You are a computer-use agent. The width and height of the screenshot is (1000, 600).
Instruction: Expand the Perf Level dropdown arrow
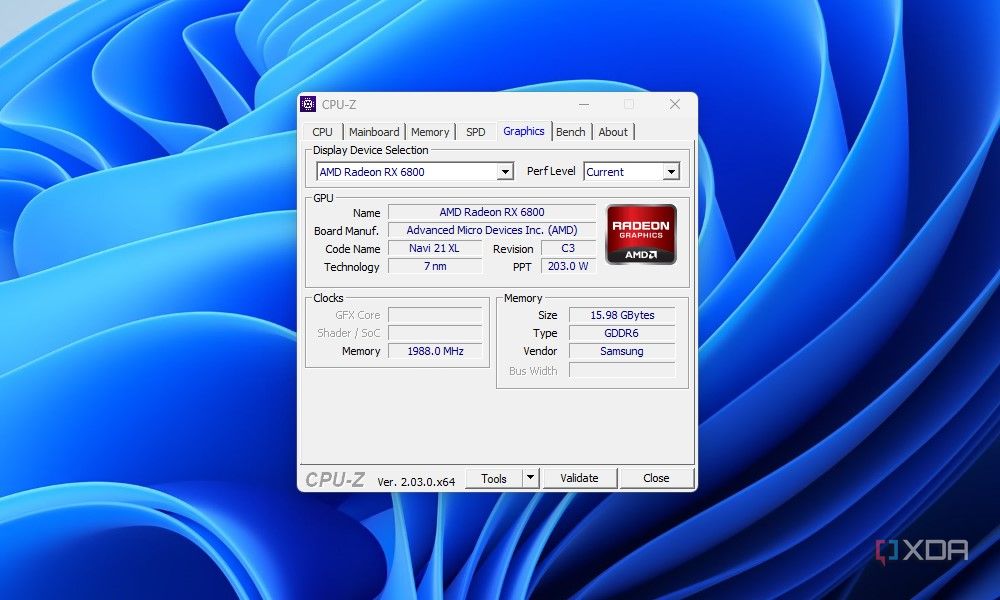point(671,172)
